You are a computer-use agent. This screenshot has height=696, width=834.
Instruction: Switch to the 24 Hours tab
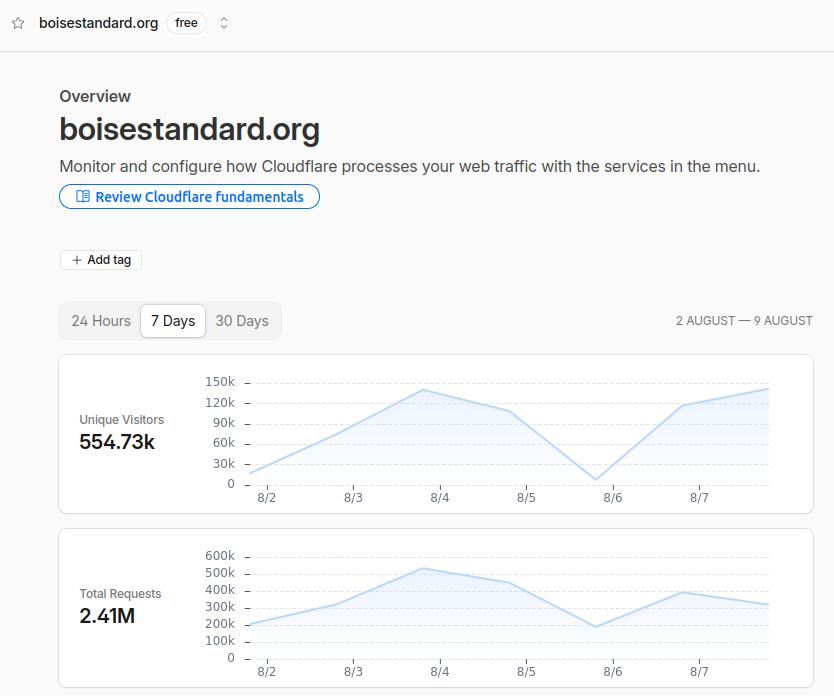pyautogui.click(x=101, y=321)
